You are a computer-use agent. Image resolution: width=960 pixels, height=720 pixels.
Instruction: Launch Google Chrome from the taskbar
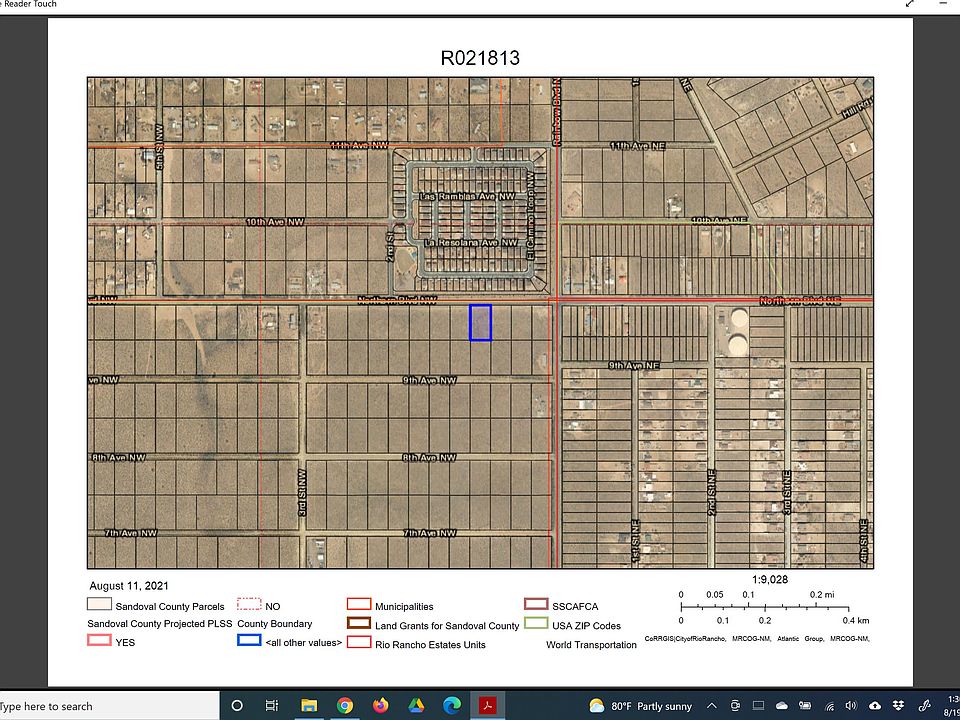(x=344, y=705)
